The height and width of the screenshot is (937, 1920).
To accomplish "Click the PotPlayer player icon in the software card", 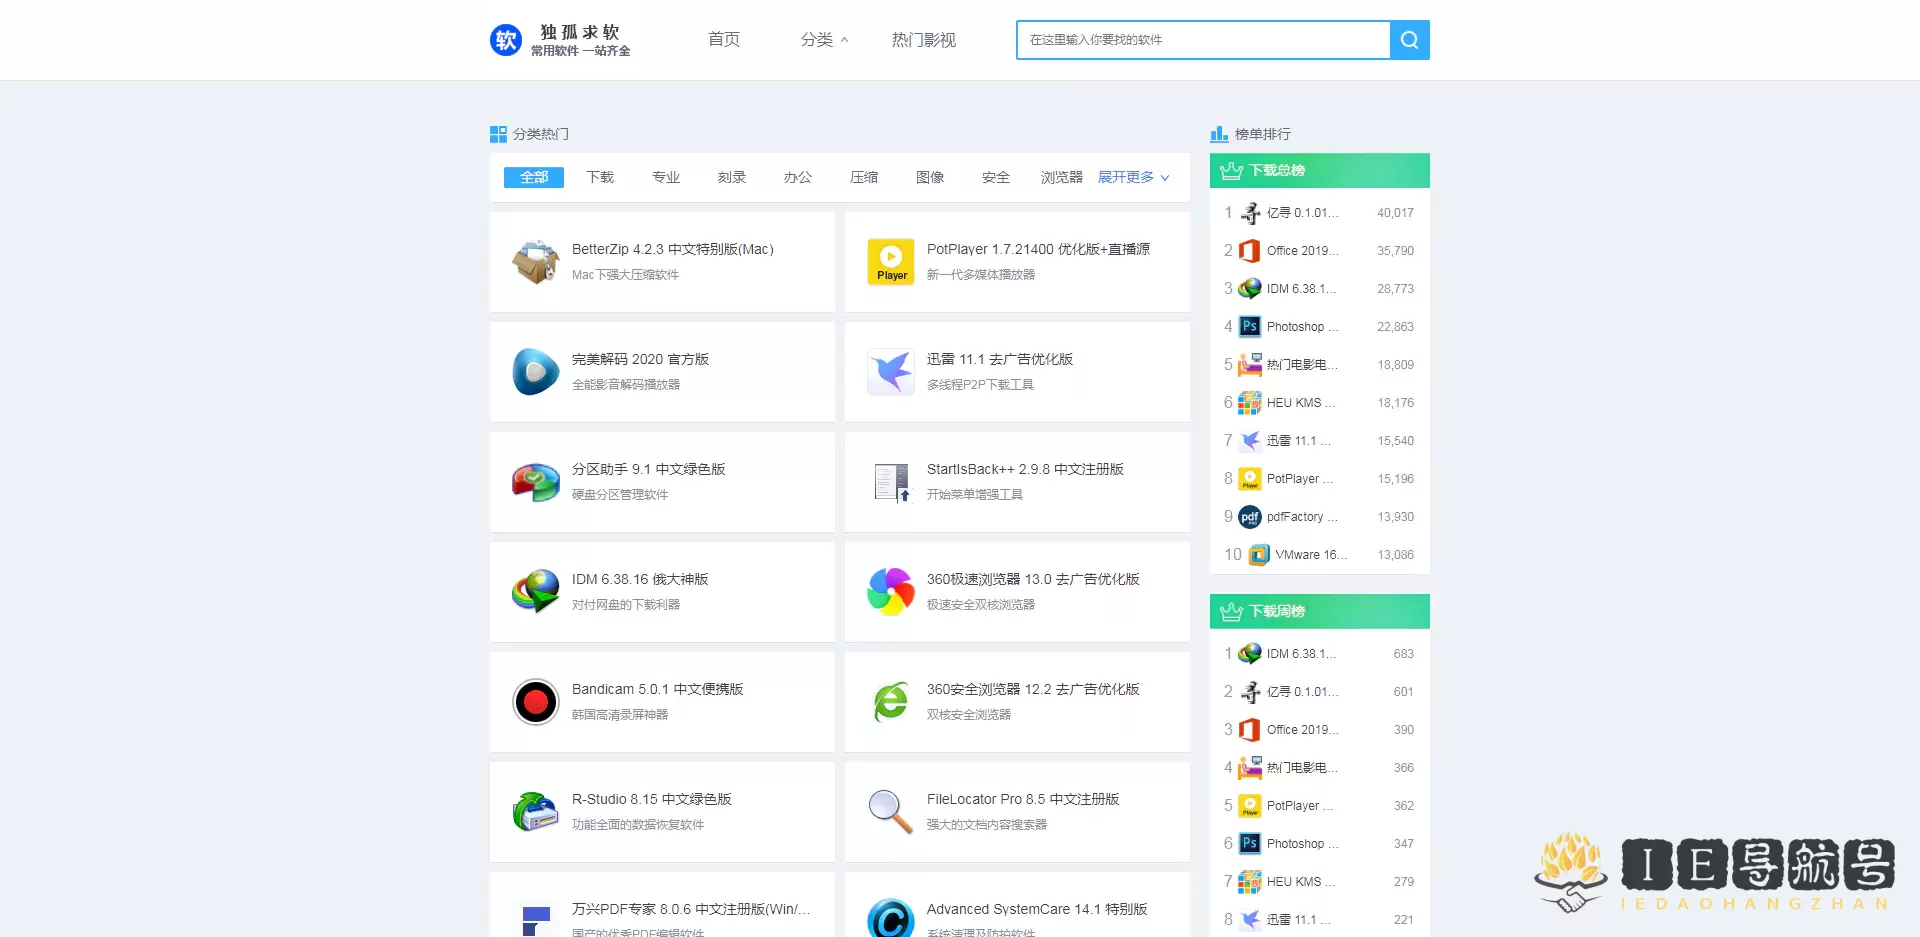I will coord(890,262).
